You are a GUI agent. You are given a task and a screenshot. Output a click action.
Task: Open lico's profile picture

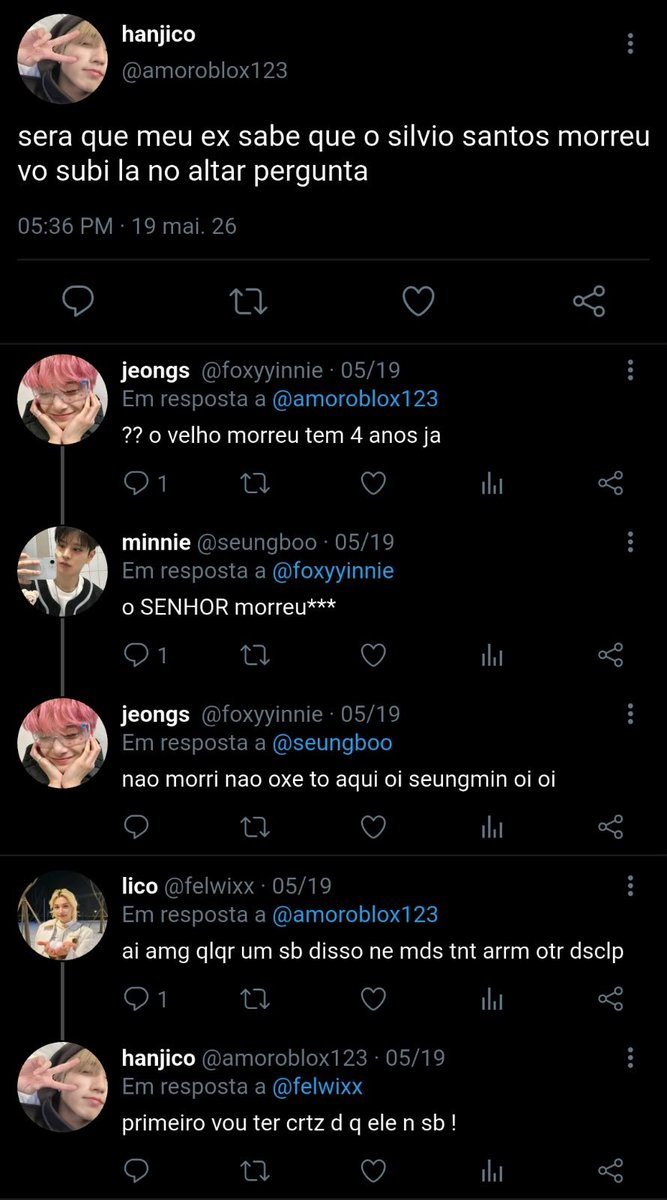pyautogui.click(x=62, y=914)
